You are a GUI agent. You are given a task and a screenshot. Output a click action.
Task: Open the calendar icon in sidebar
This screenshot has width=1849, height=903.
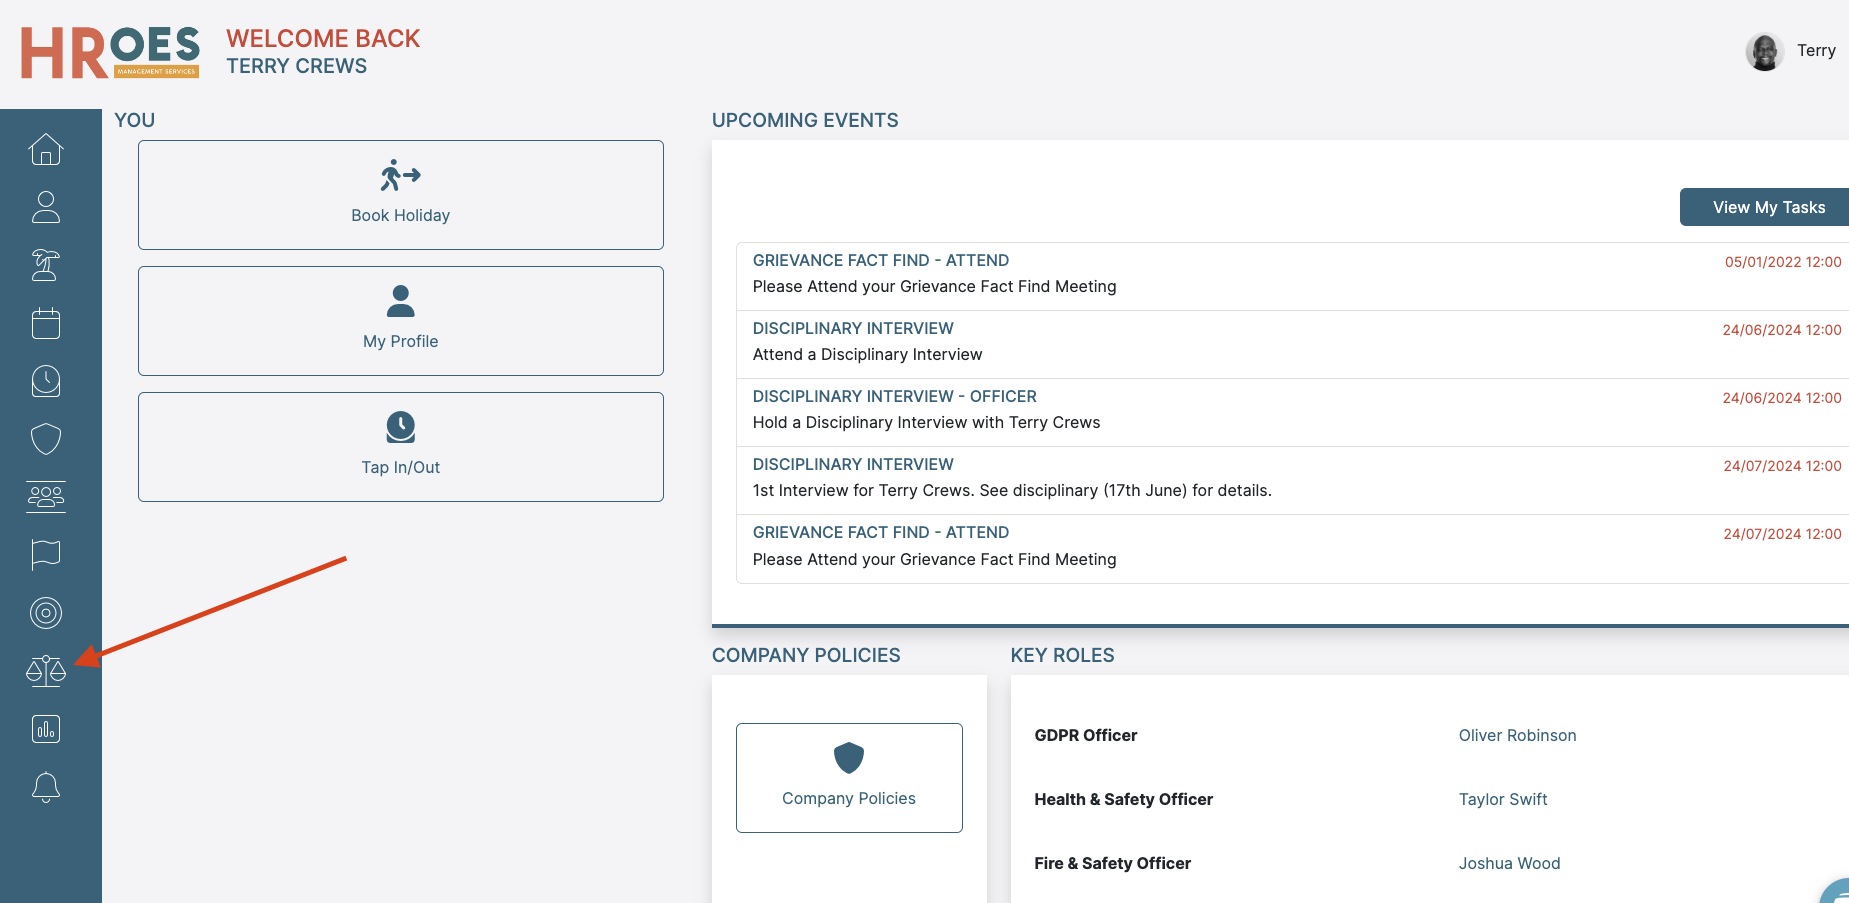pyautogui.click(x=46, y=323)
